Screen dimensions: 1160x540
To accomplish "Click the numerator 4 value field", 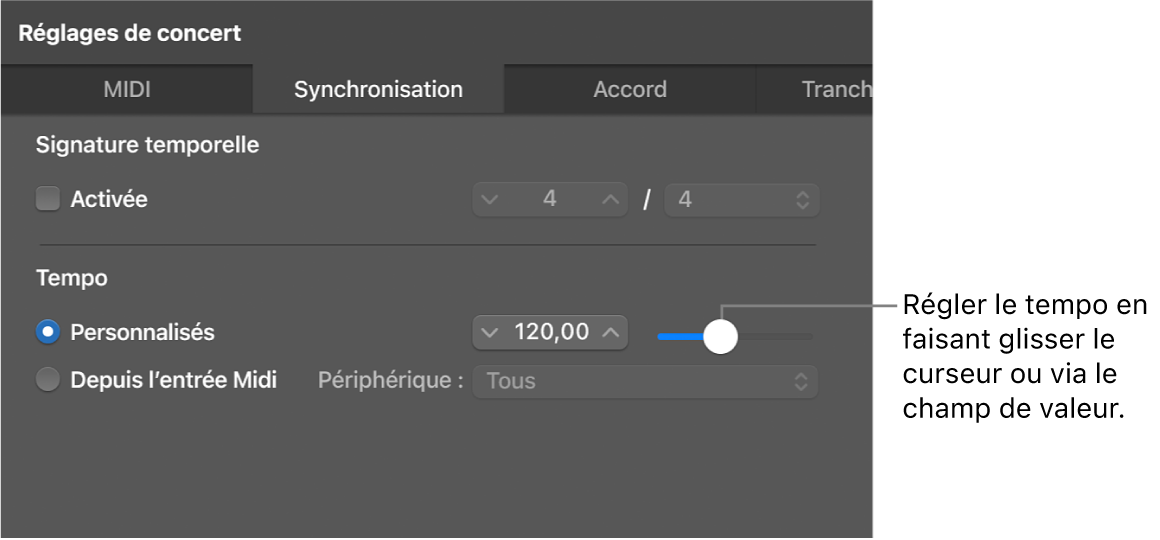I will click(x=549, y=200).
